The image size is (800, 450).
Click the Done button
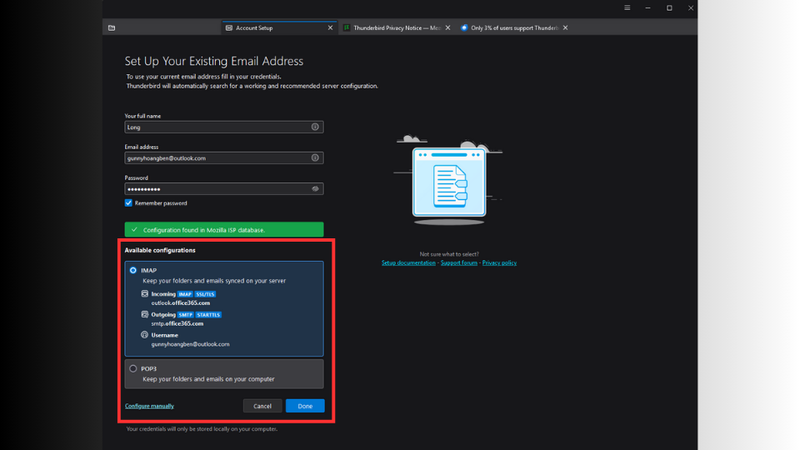tap(305, 406)
